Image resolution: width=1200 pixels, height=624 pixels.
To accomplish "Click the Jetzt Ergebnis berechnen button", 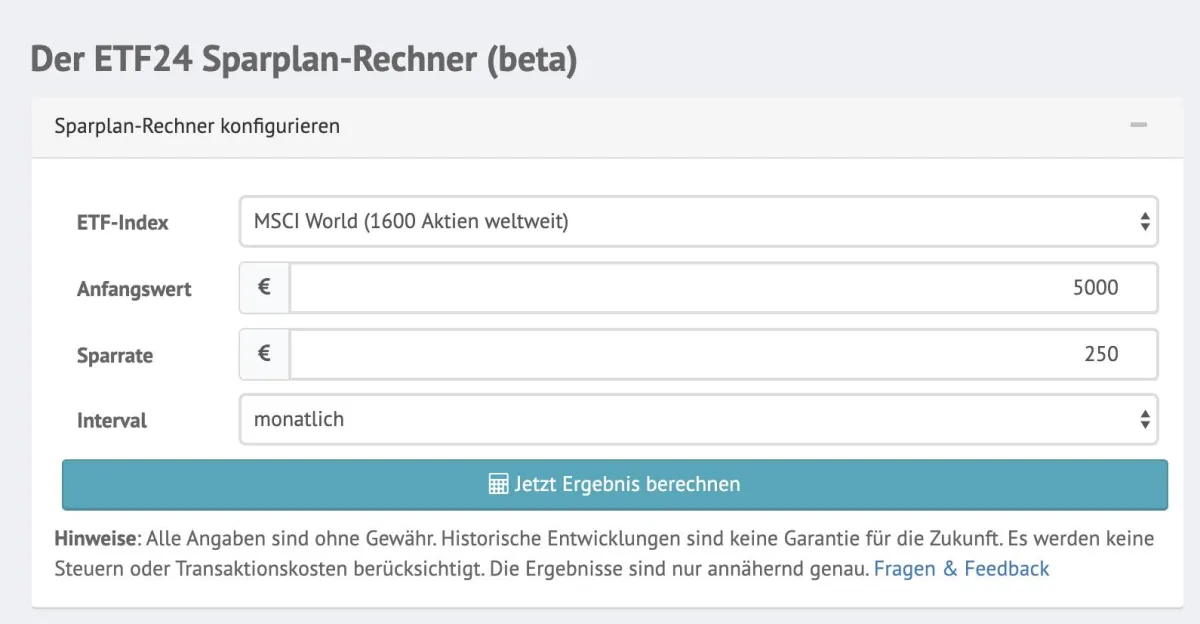I will pos(614,483).
